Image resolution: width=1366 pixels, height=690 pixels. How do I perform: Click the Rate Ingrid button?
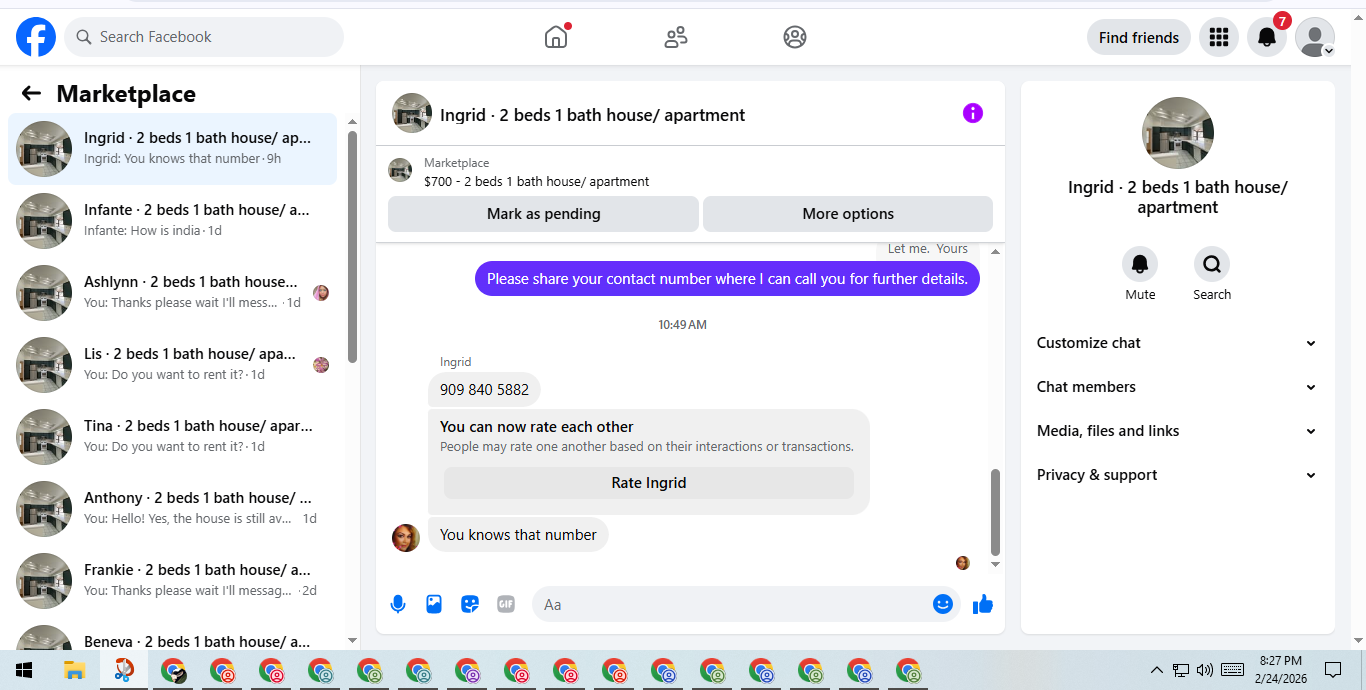(x=649, y=483)
